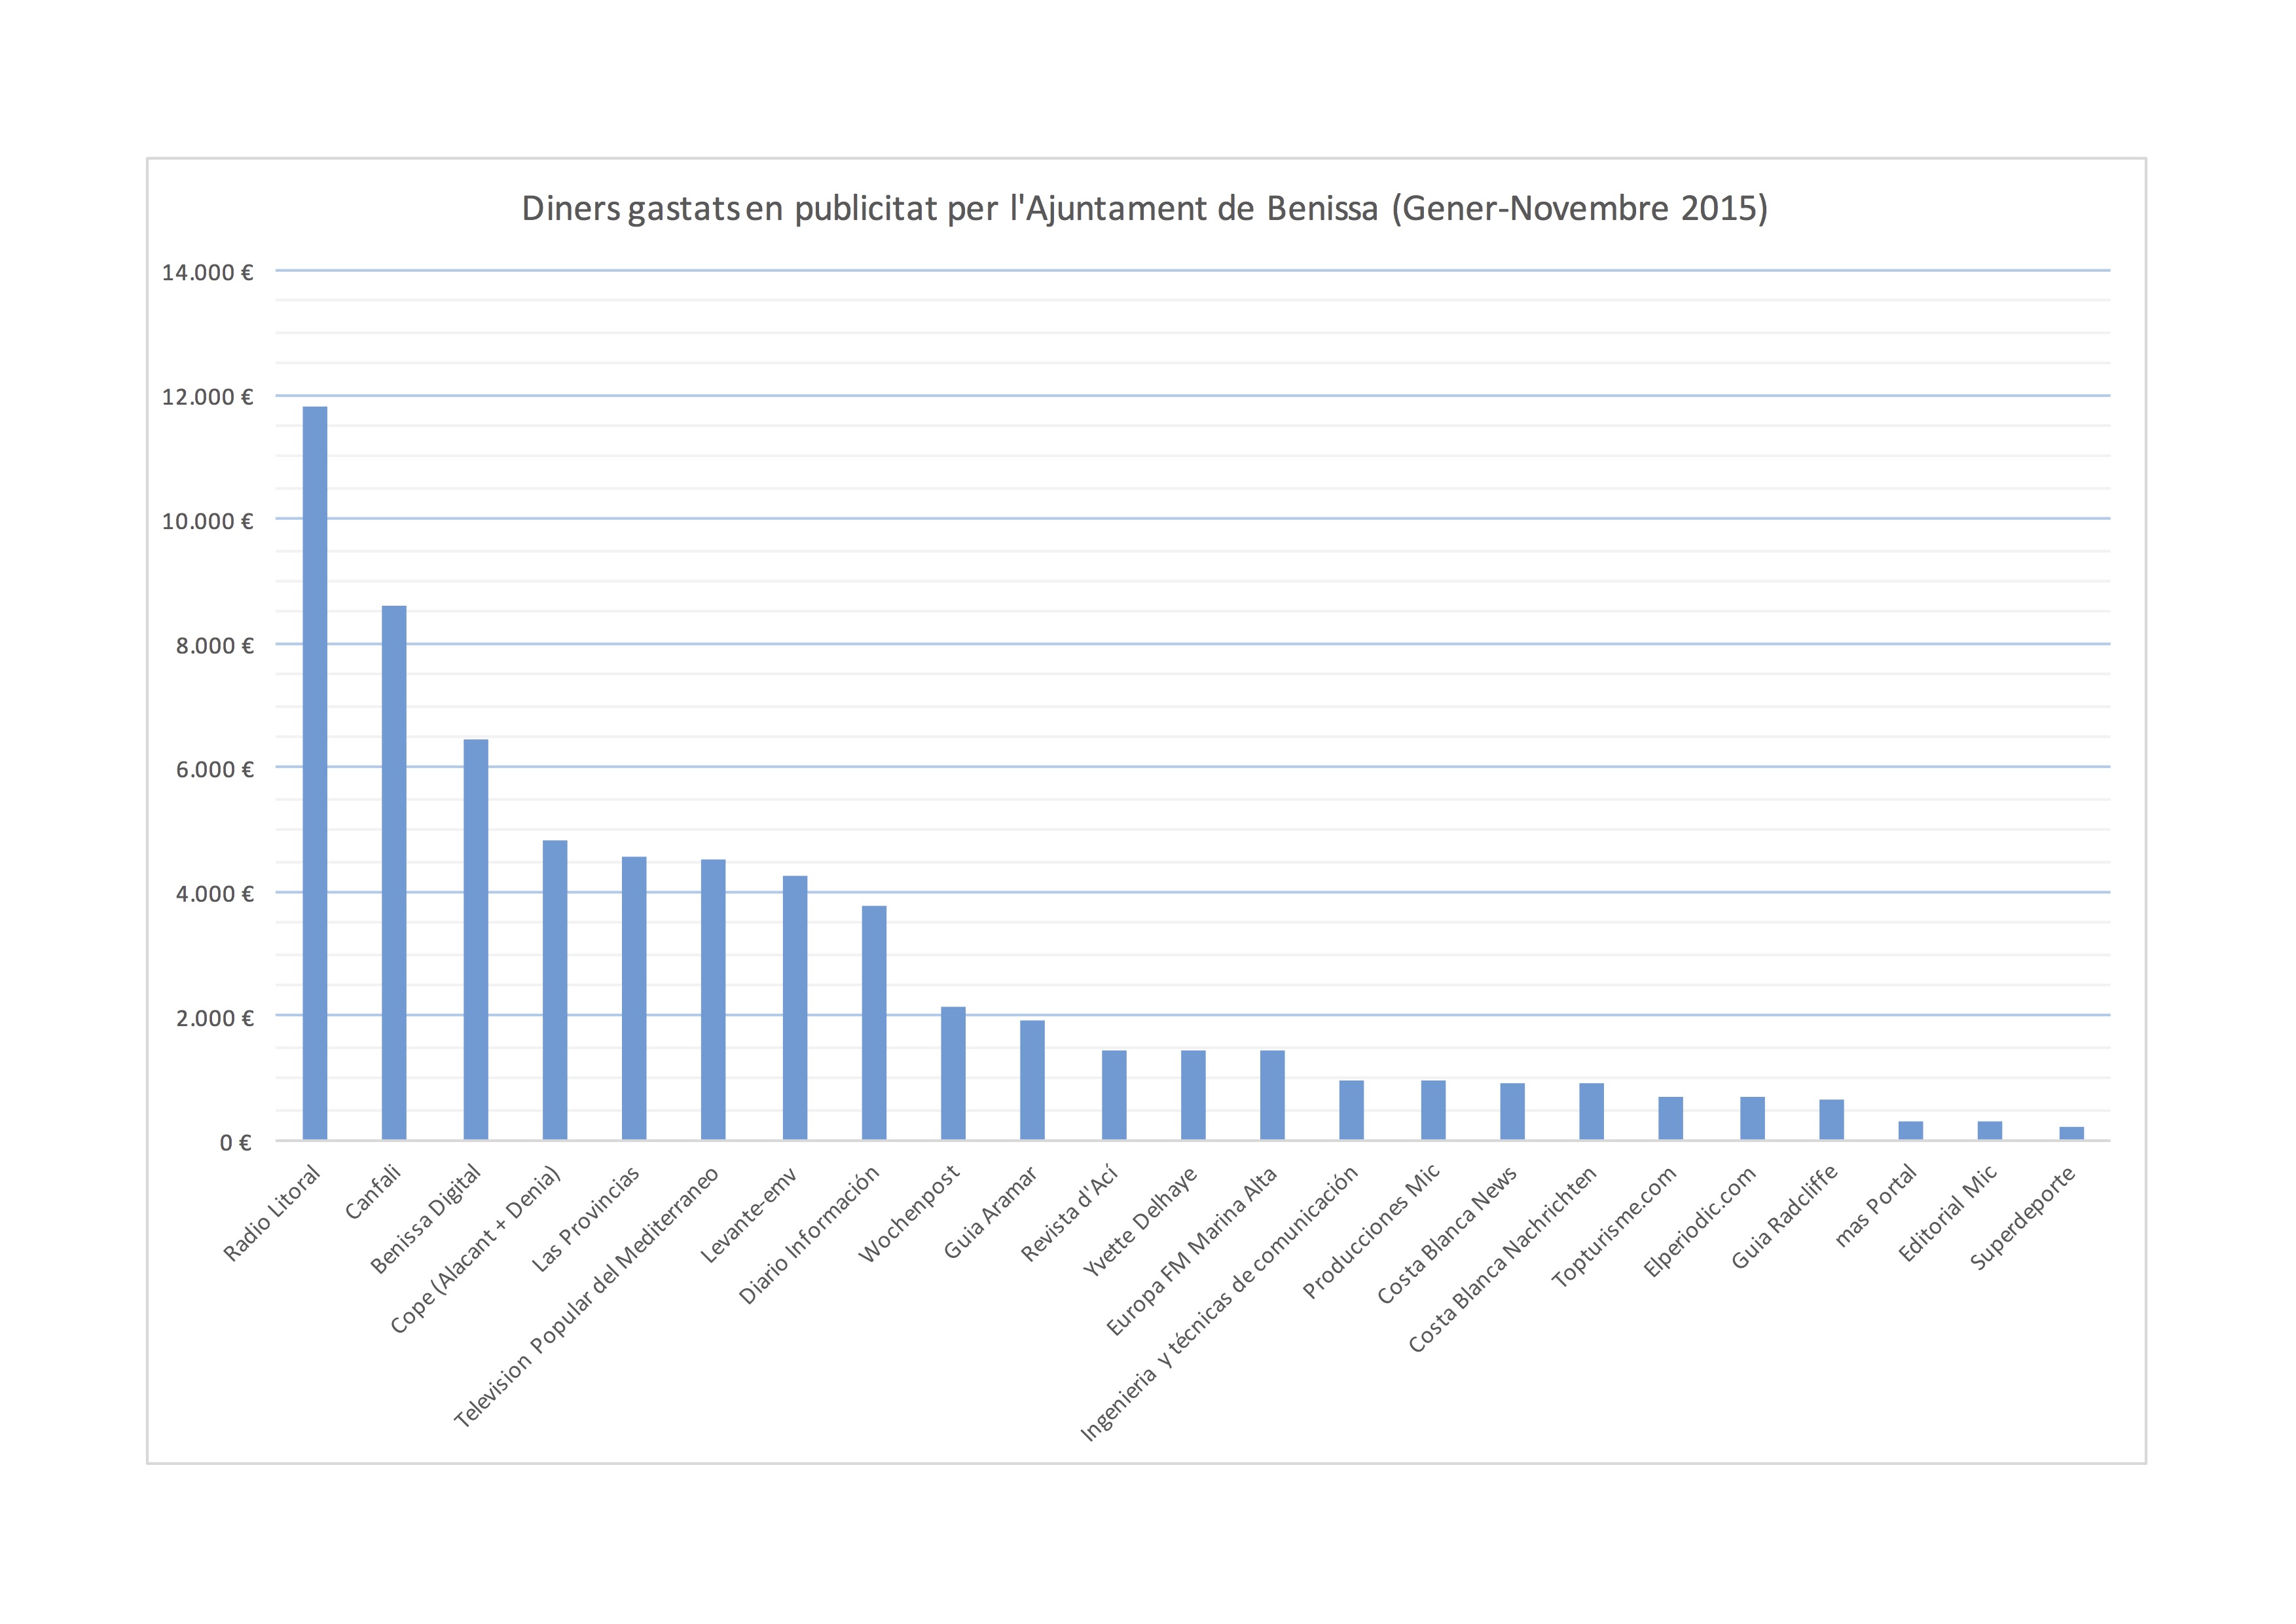Select the Las Provincias bar
The image size is (2296, 1624).
click(634, 998)
